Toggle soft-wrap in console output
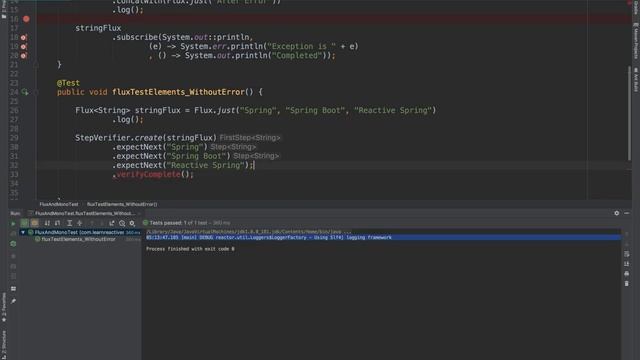This screenshot has width=640, height=360. (627, 254)
